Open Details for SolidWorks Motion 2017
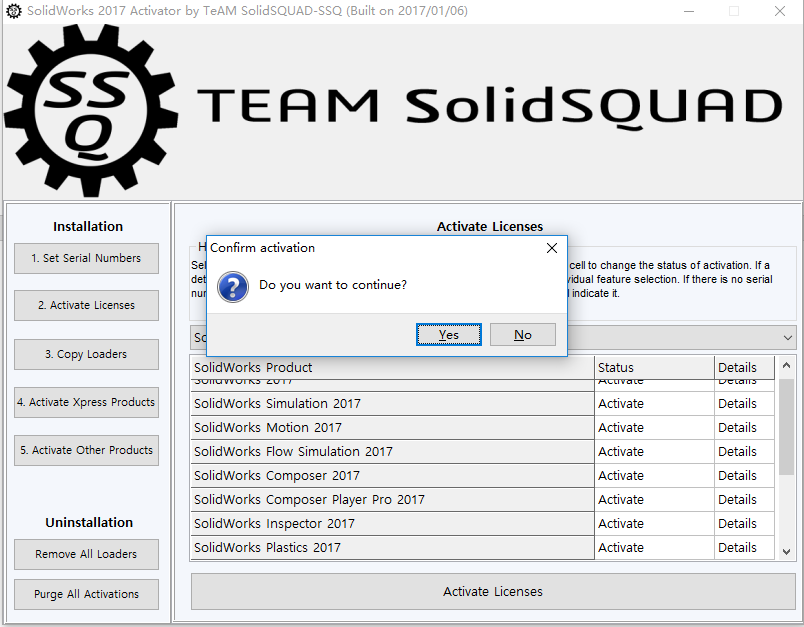 (x=744, y=428)
